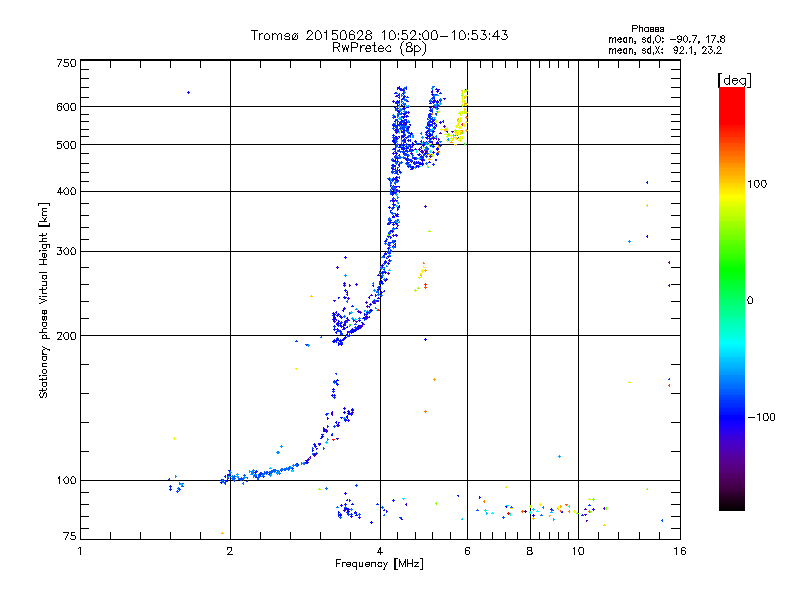800x600 pixels.
Task: Click the x-axis tick label '8'
Action: point(530,551)
